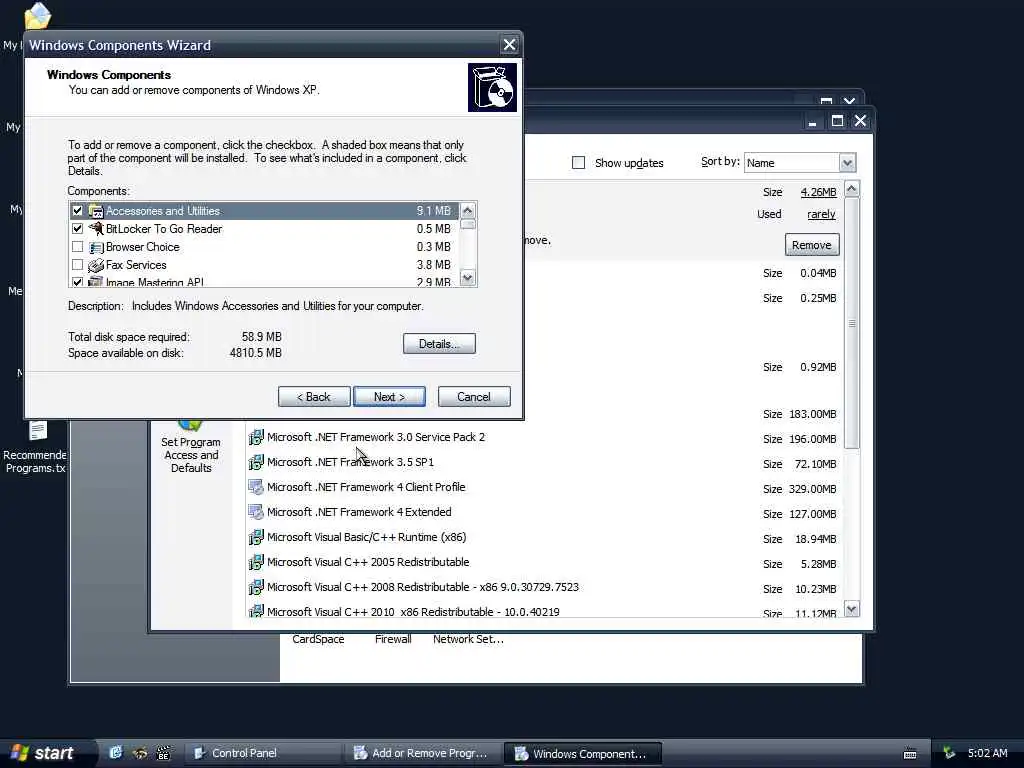Screen dimensions: 1024x768
Task: Click the Add or Remove Programs scrollbar thumb
Action: click(x=852, y=323)
